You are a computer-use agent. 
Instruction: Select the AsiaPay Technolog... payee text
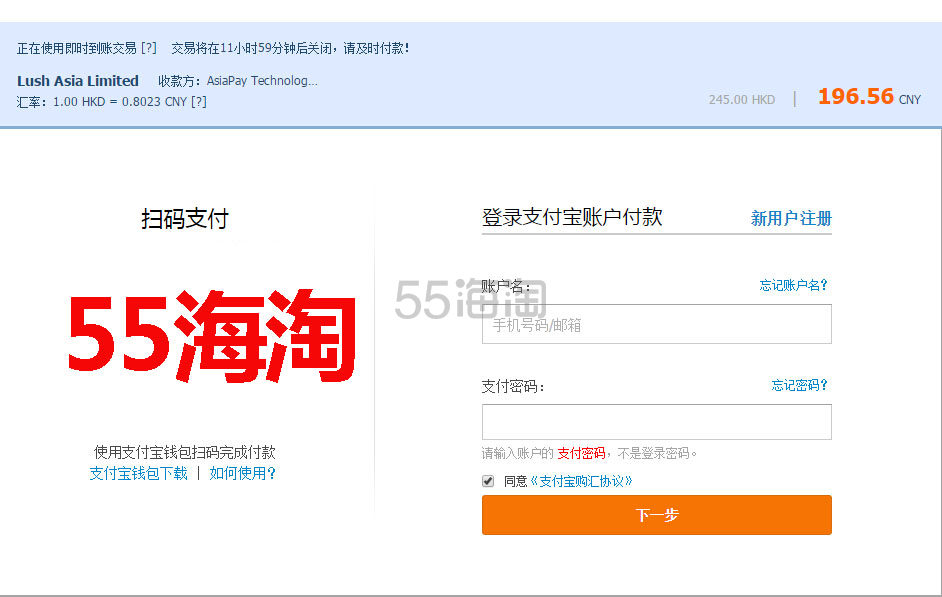click(262, 80)
